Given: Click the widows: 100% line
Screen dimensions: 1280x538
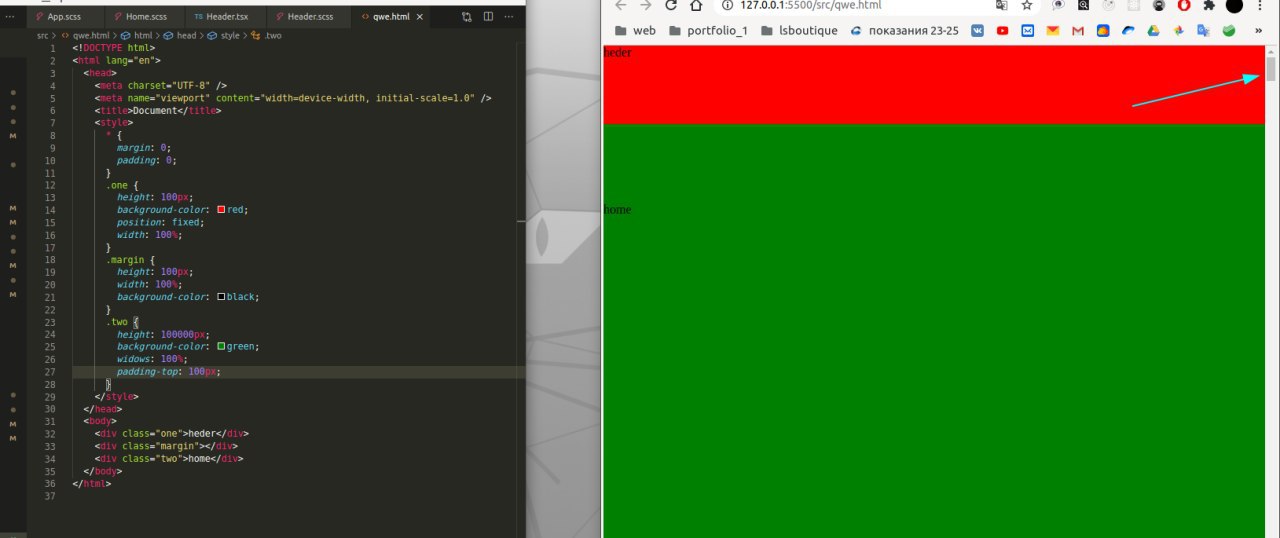Looking at the screenshot, I should [x=152, y=359].
